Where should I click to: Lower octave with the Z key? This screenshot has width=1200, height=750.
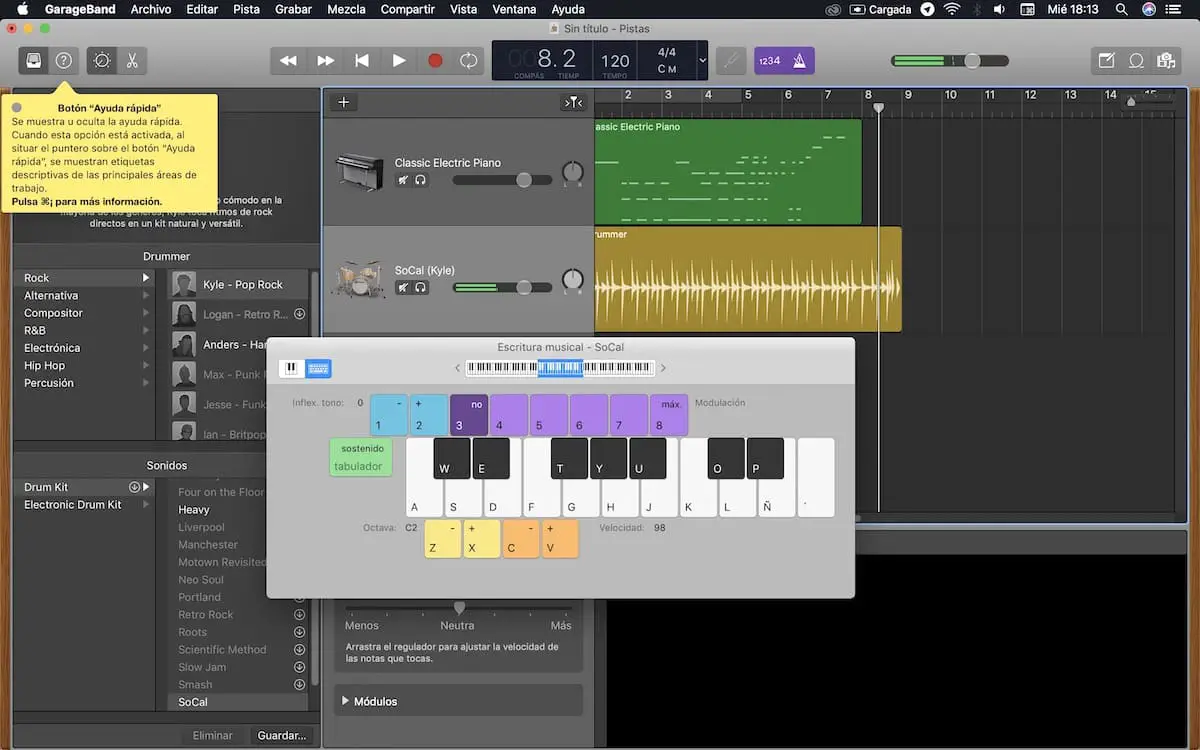click(x=443, y=539)
